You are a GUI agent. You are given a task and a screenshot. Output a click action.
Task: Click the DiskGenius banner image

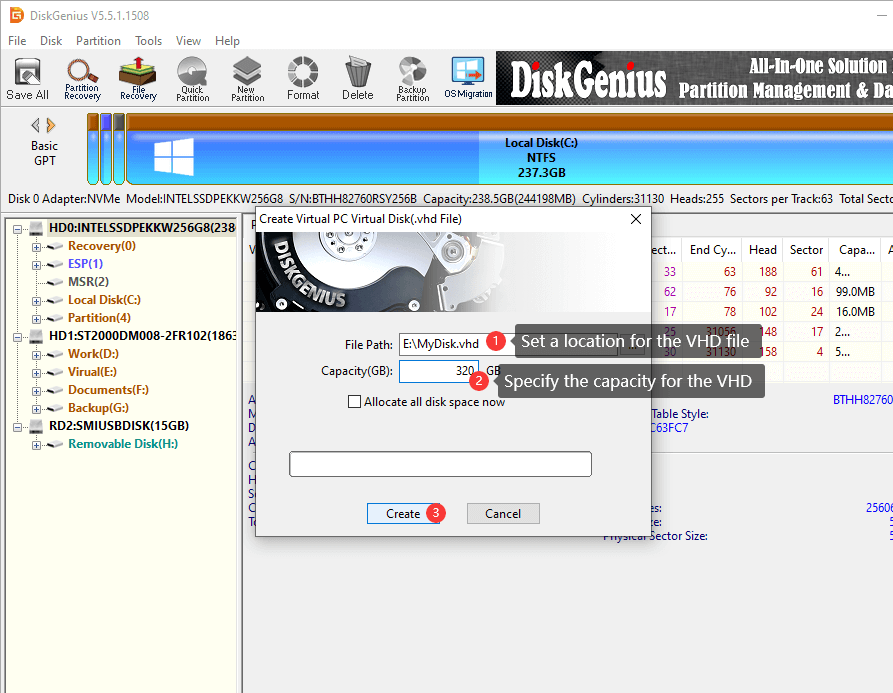pyautogui.click(x=694, y=78)
